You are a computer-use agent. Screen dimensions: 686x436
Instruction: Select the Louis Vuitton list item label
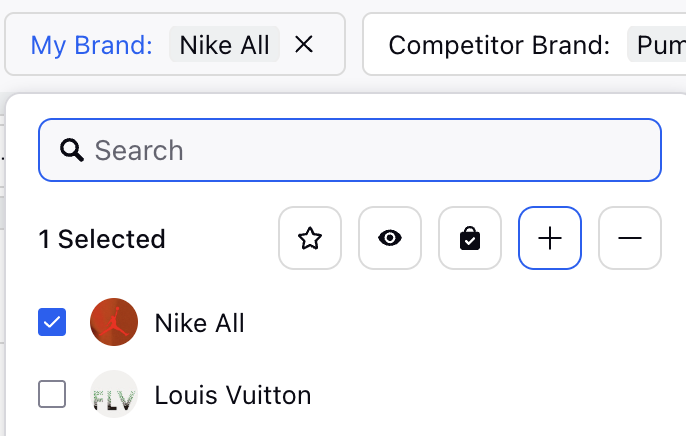233,395
